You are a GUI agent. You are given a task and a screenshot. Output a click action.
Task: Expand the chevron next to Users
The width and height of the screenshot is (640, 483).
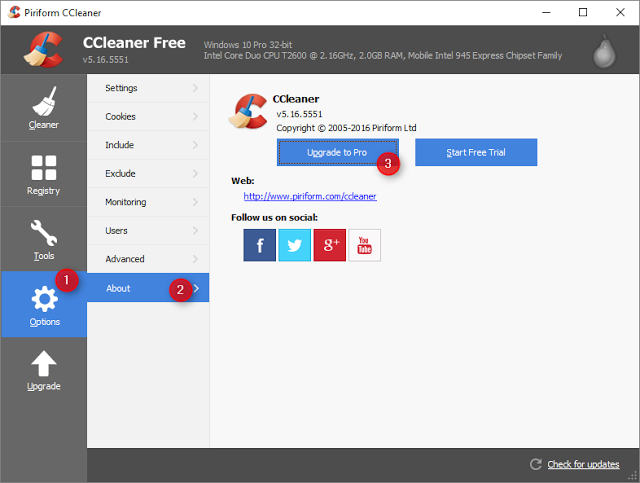[196, 231]
